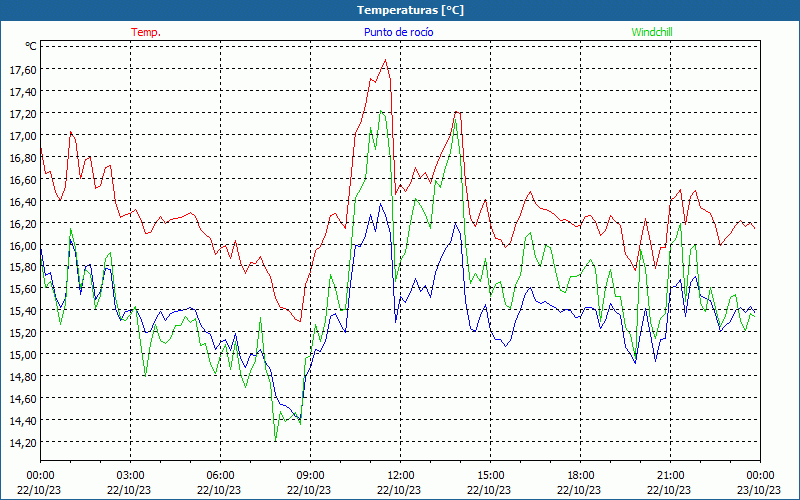The width and height of the screenshot is (800, 500).
Task: Click the 15,80 y-axis value
Action: point(23,267)
